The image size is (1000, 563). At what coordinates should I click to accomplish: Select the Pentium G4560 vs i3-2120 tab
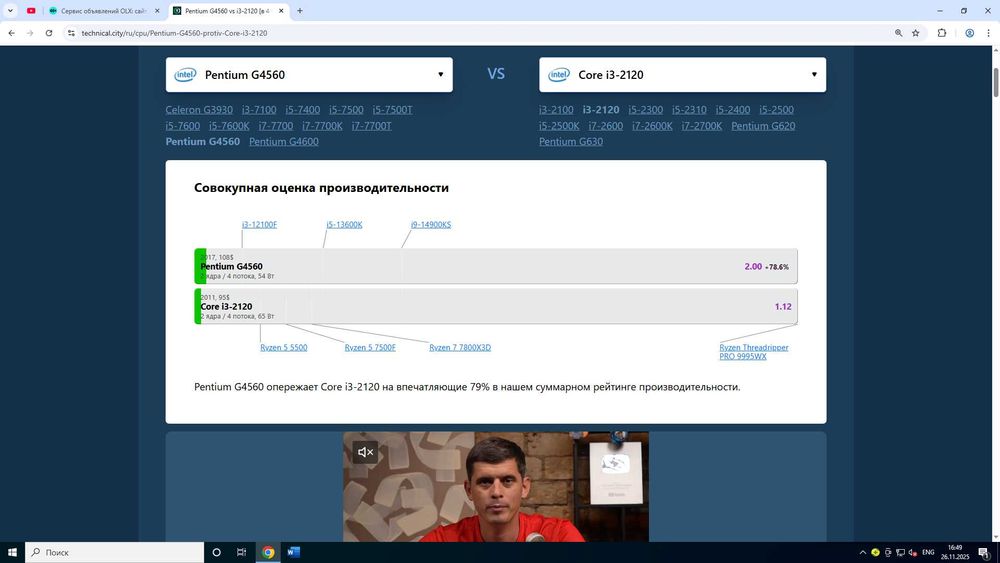pos(230,11)
